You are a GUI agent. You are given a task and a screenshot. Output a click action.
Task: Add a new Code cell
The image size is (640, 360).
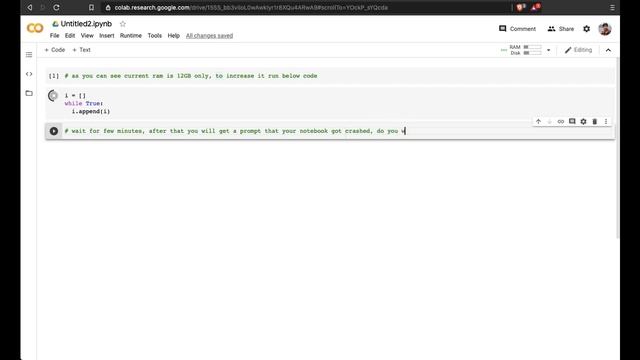click(x=55, y=50)
